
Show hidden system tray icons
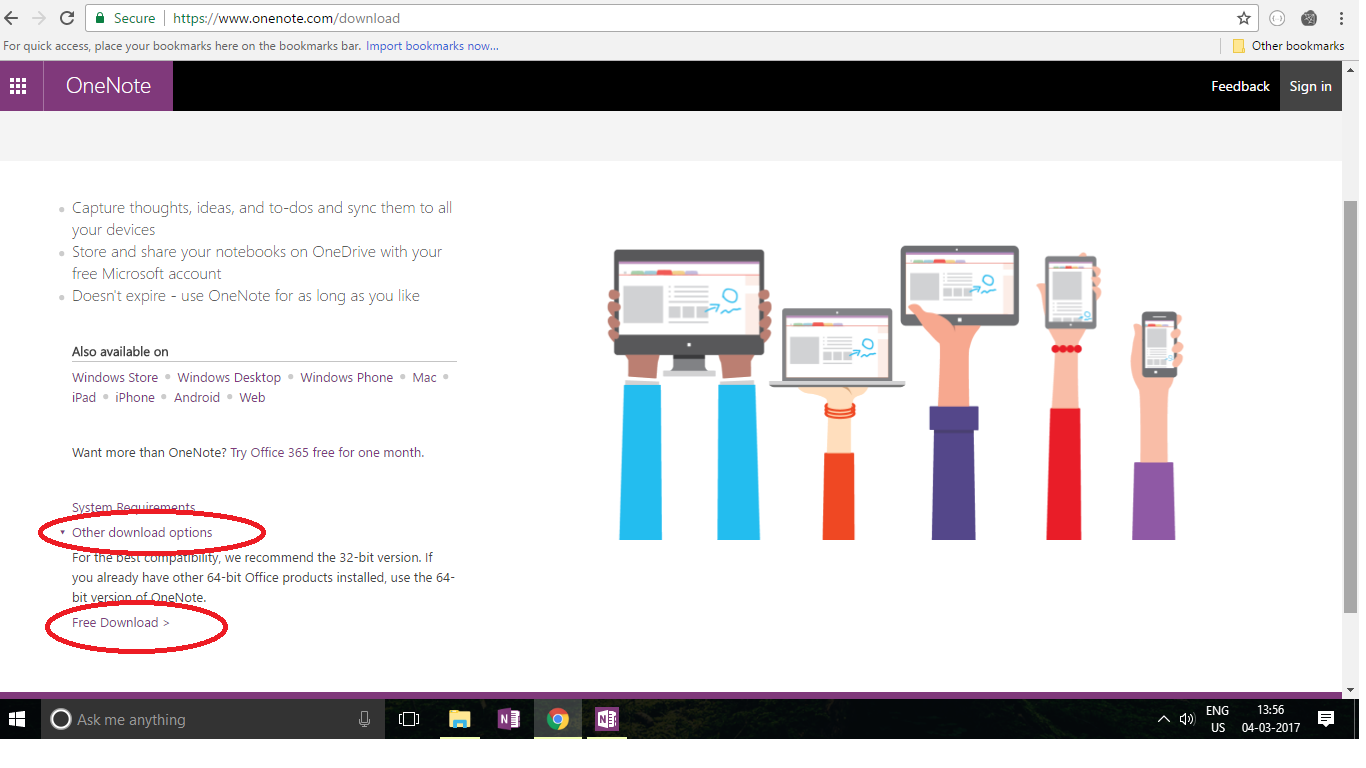1164,719
